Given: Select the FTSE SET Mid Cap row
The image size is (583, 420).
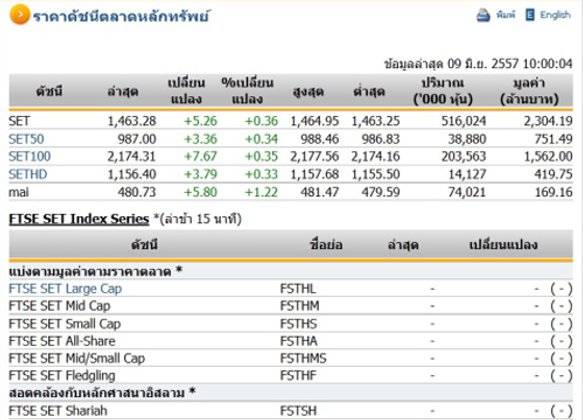Looking at the screenshot, I should pyautogui.click(x=291, y=306).
